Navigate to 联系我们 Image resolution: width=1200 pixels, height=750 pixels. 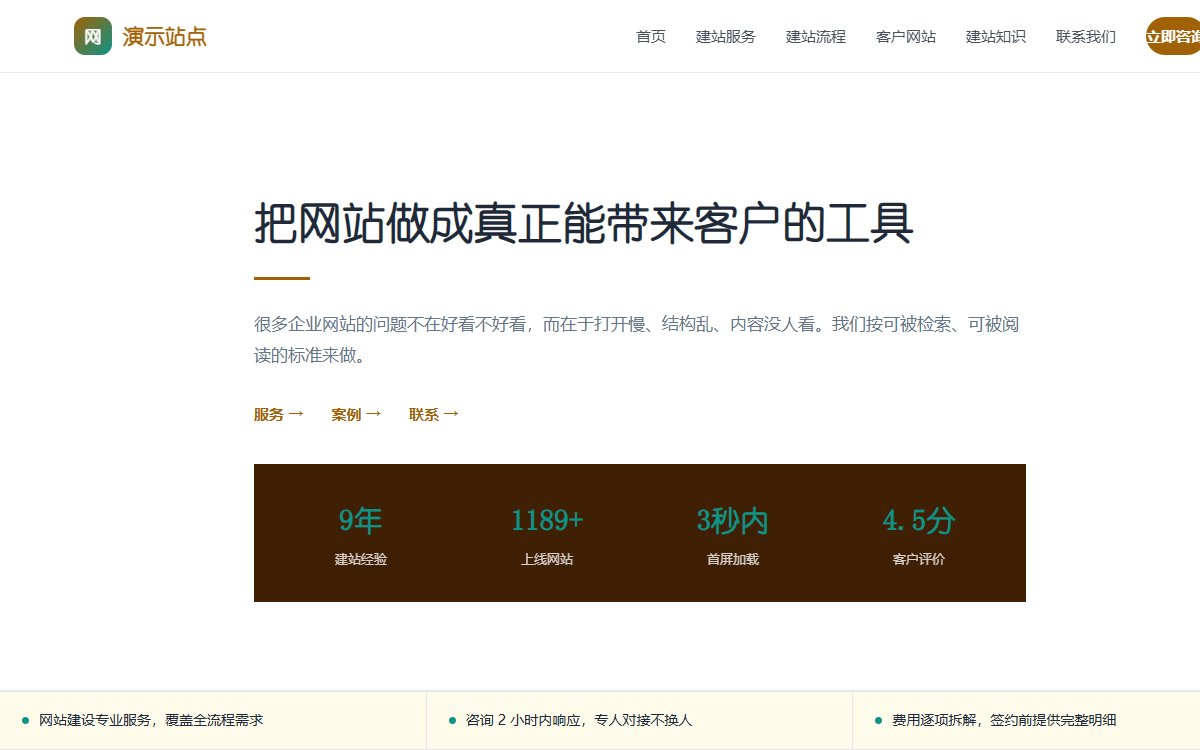tap(1086, 37)
